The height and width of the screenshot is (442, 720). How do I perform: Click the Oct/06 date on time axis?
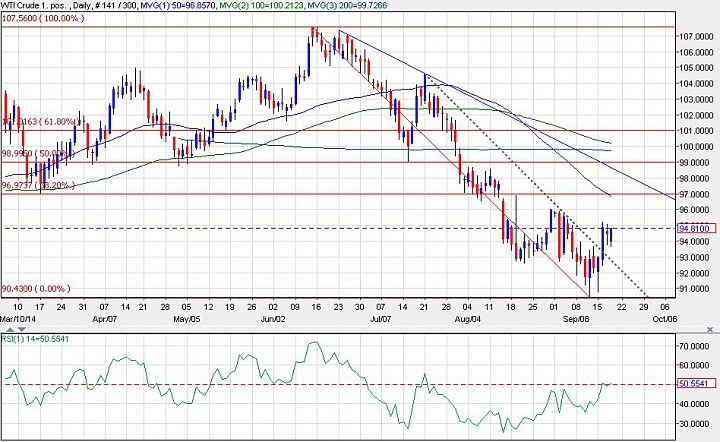click(x=665, y=322)
